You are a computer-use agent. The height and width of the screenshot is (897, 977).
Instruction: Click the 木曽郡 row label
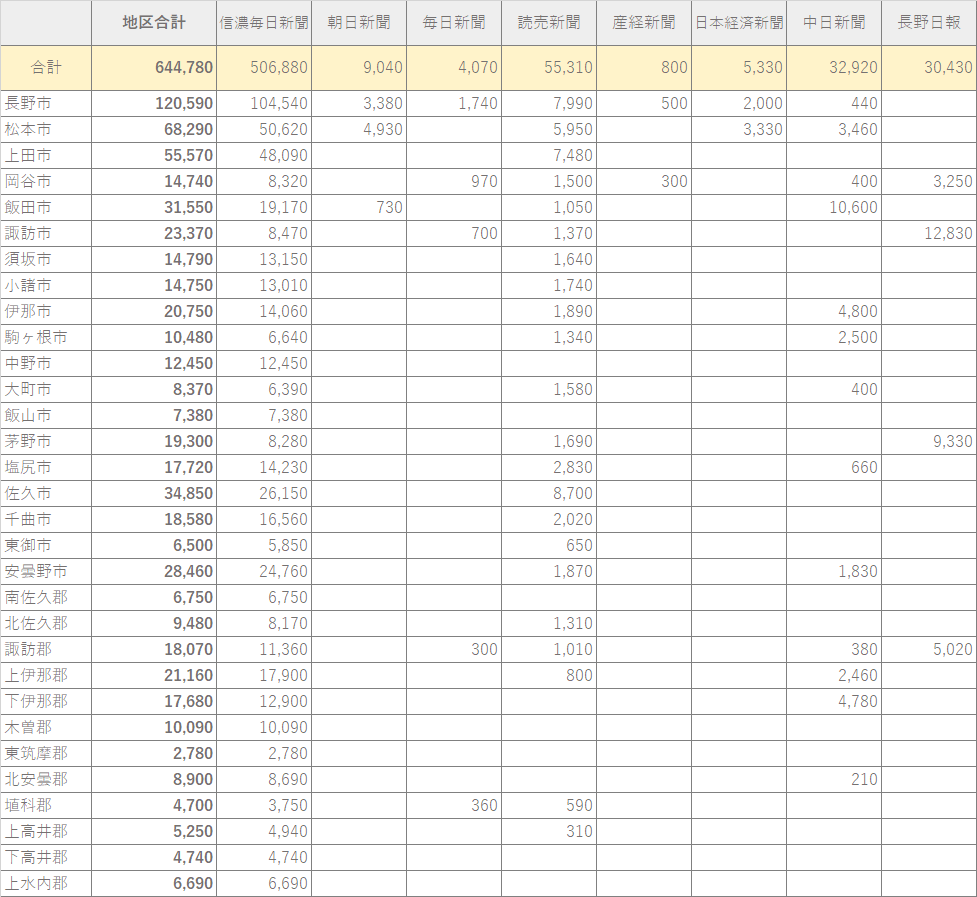click(x=46, y=727)
